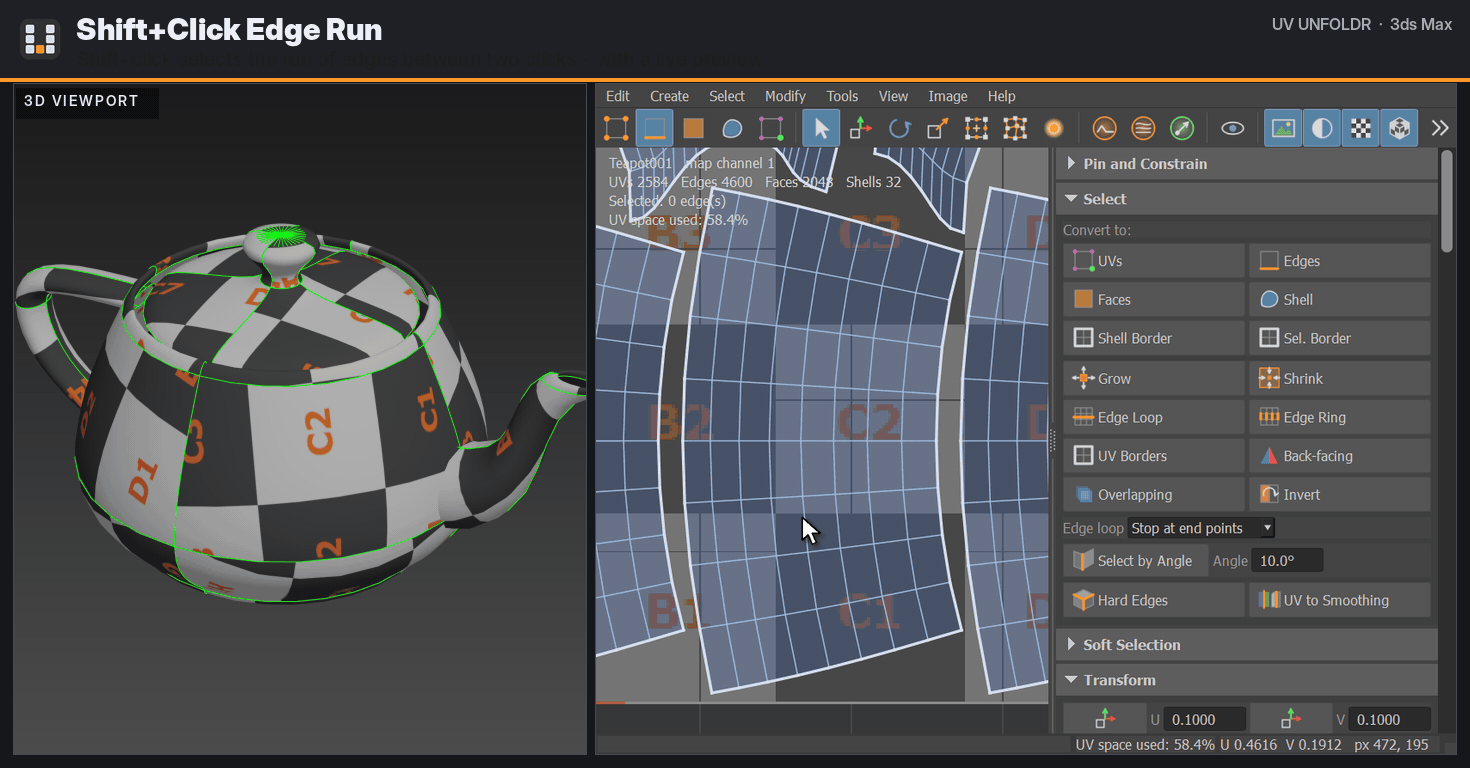Toggle the texture image display button

(x=1283, y=128)
